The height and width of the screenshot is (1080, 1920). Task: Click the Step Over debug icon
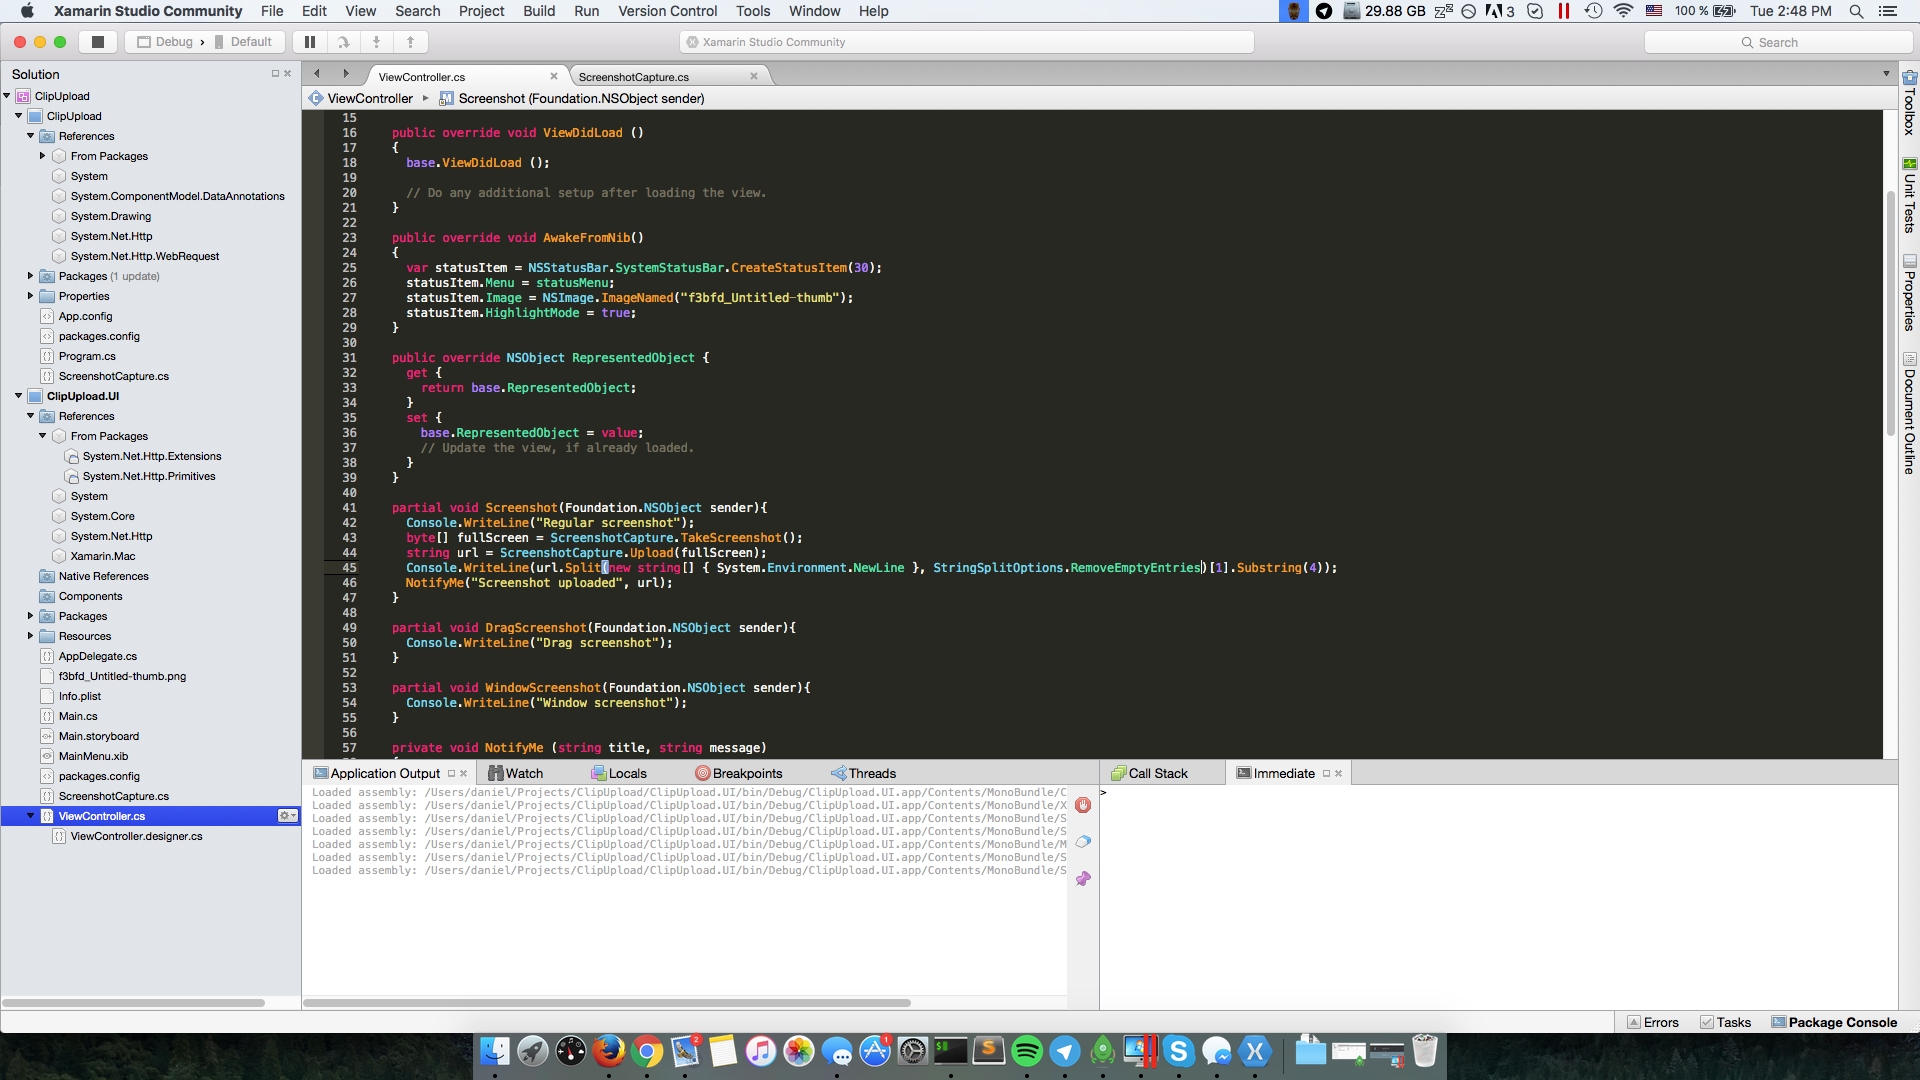click(x=343, y=42)
